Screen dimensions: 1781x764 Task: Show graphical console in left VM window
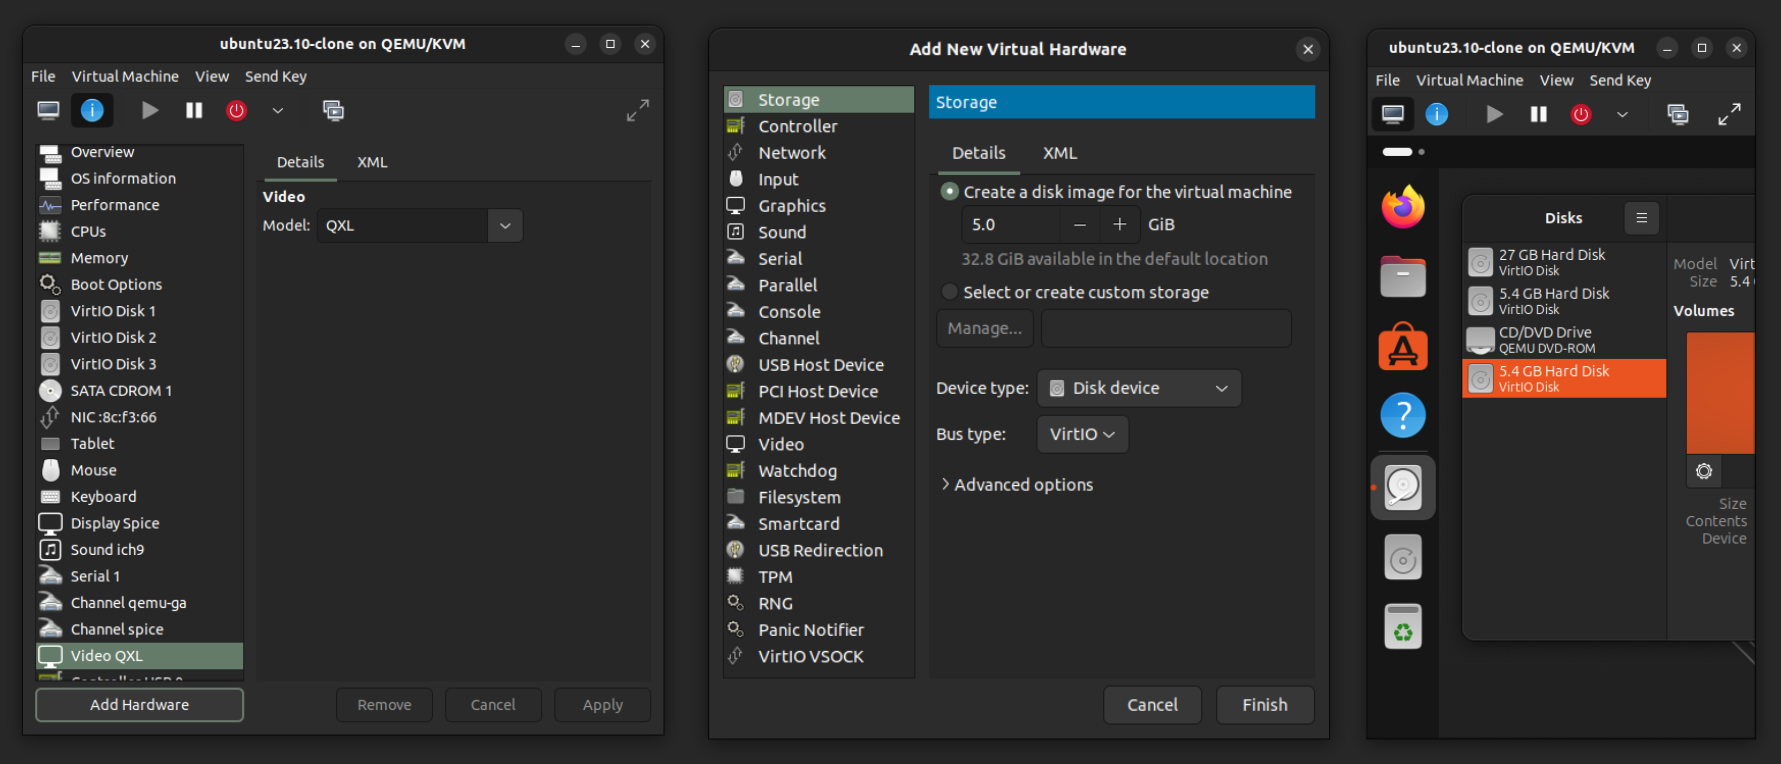(x=48, y=110)
